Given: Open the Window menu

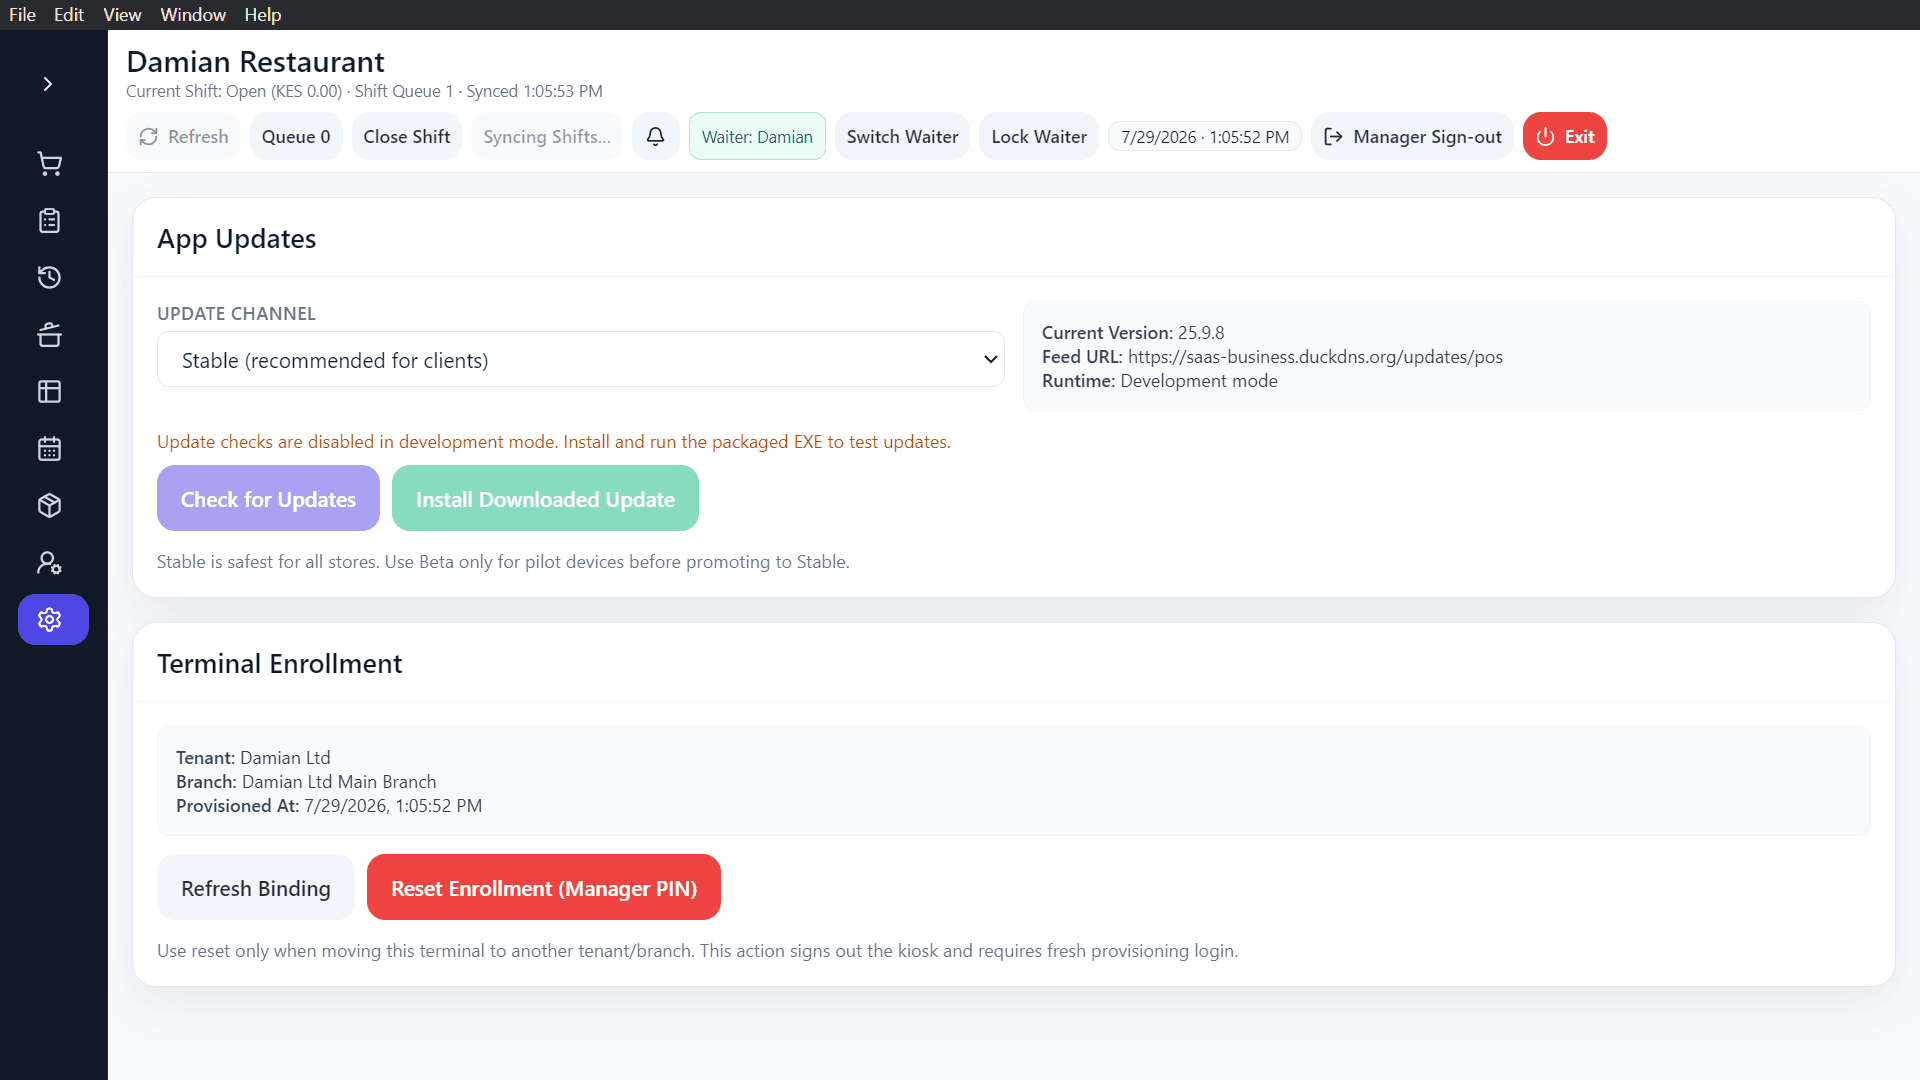Looking at the screenshot, I should click(x=193, y=15).
